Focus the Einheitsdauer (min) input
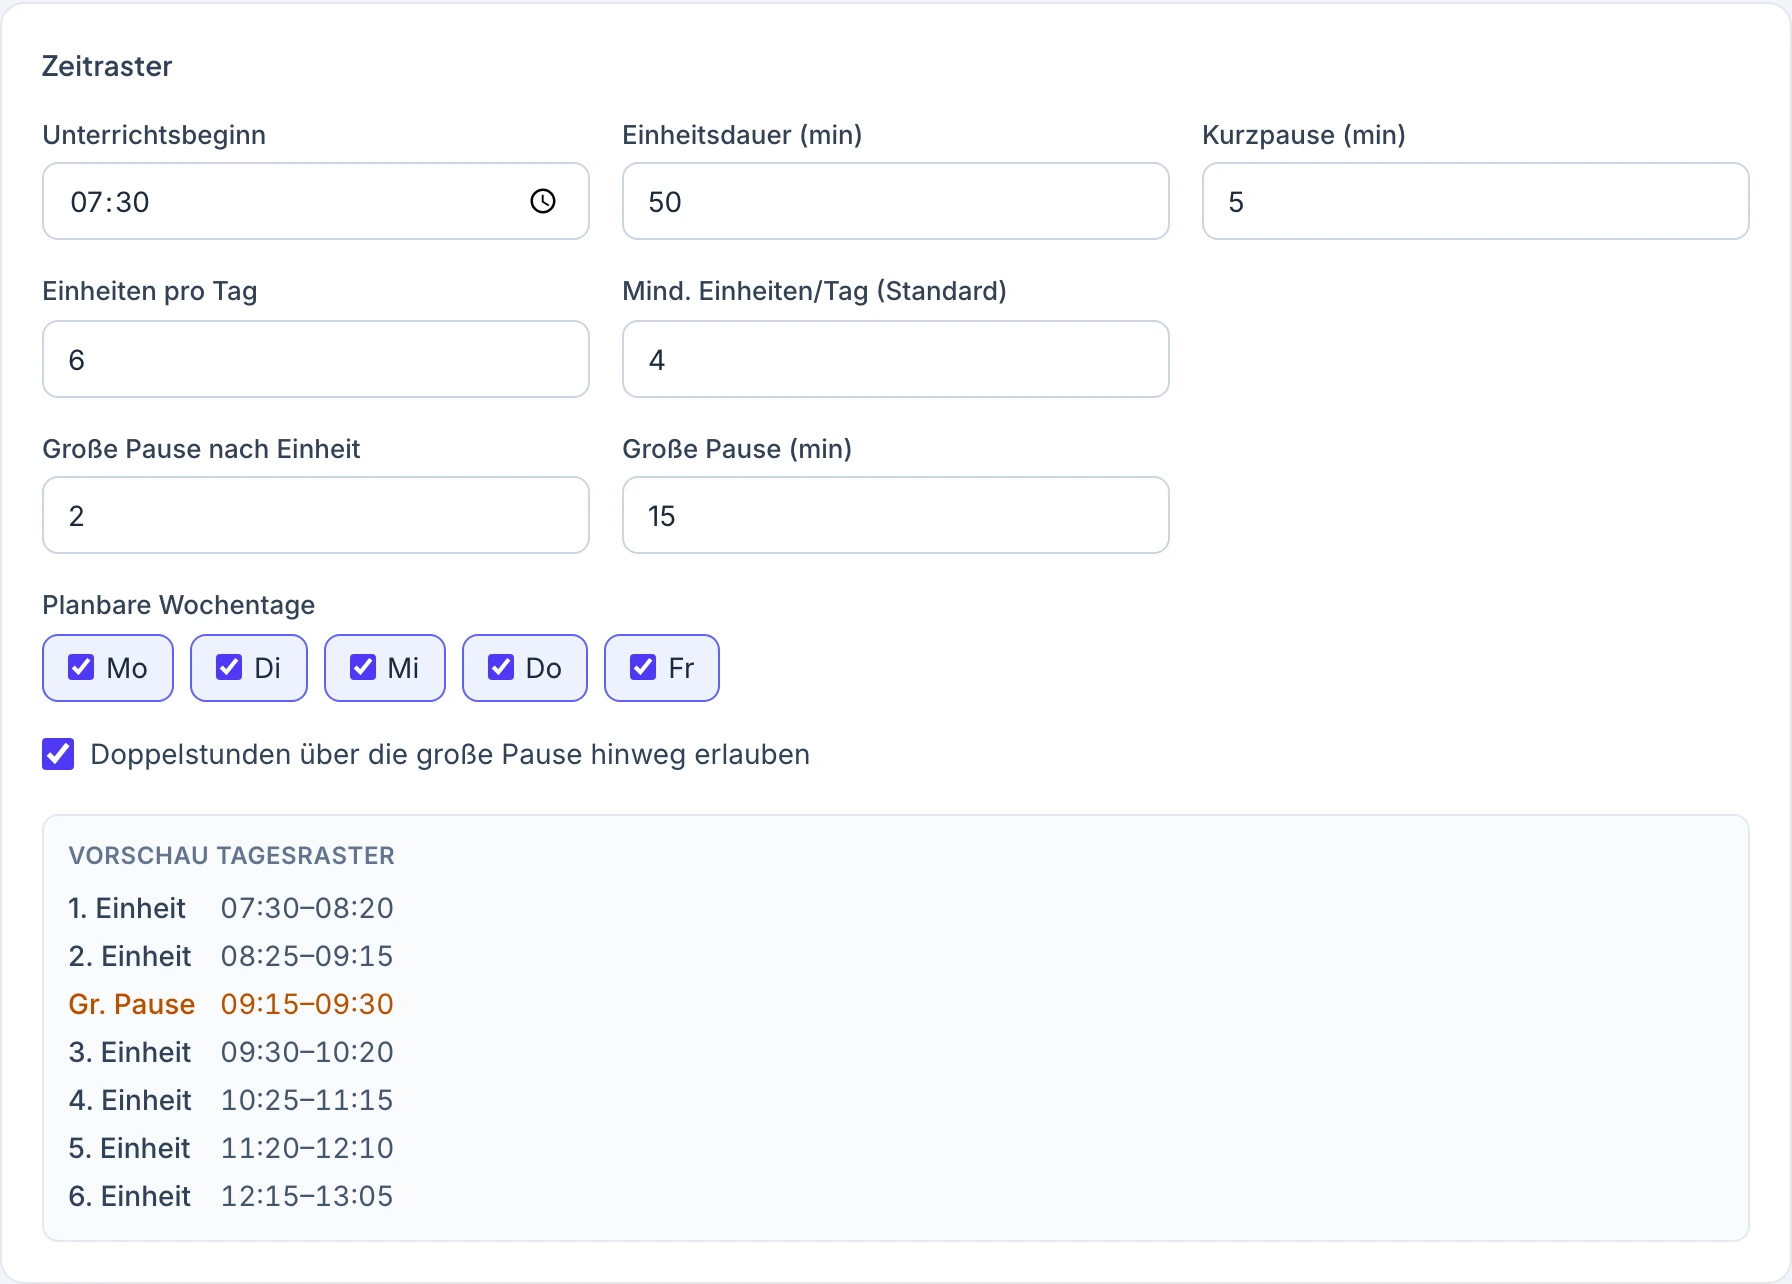This screenshot has width=1792, height=1284. 896,201
